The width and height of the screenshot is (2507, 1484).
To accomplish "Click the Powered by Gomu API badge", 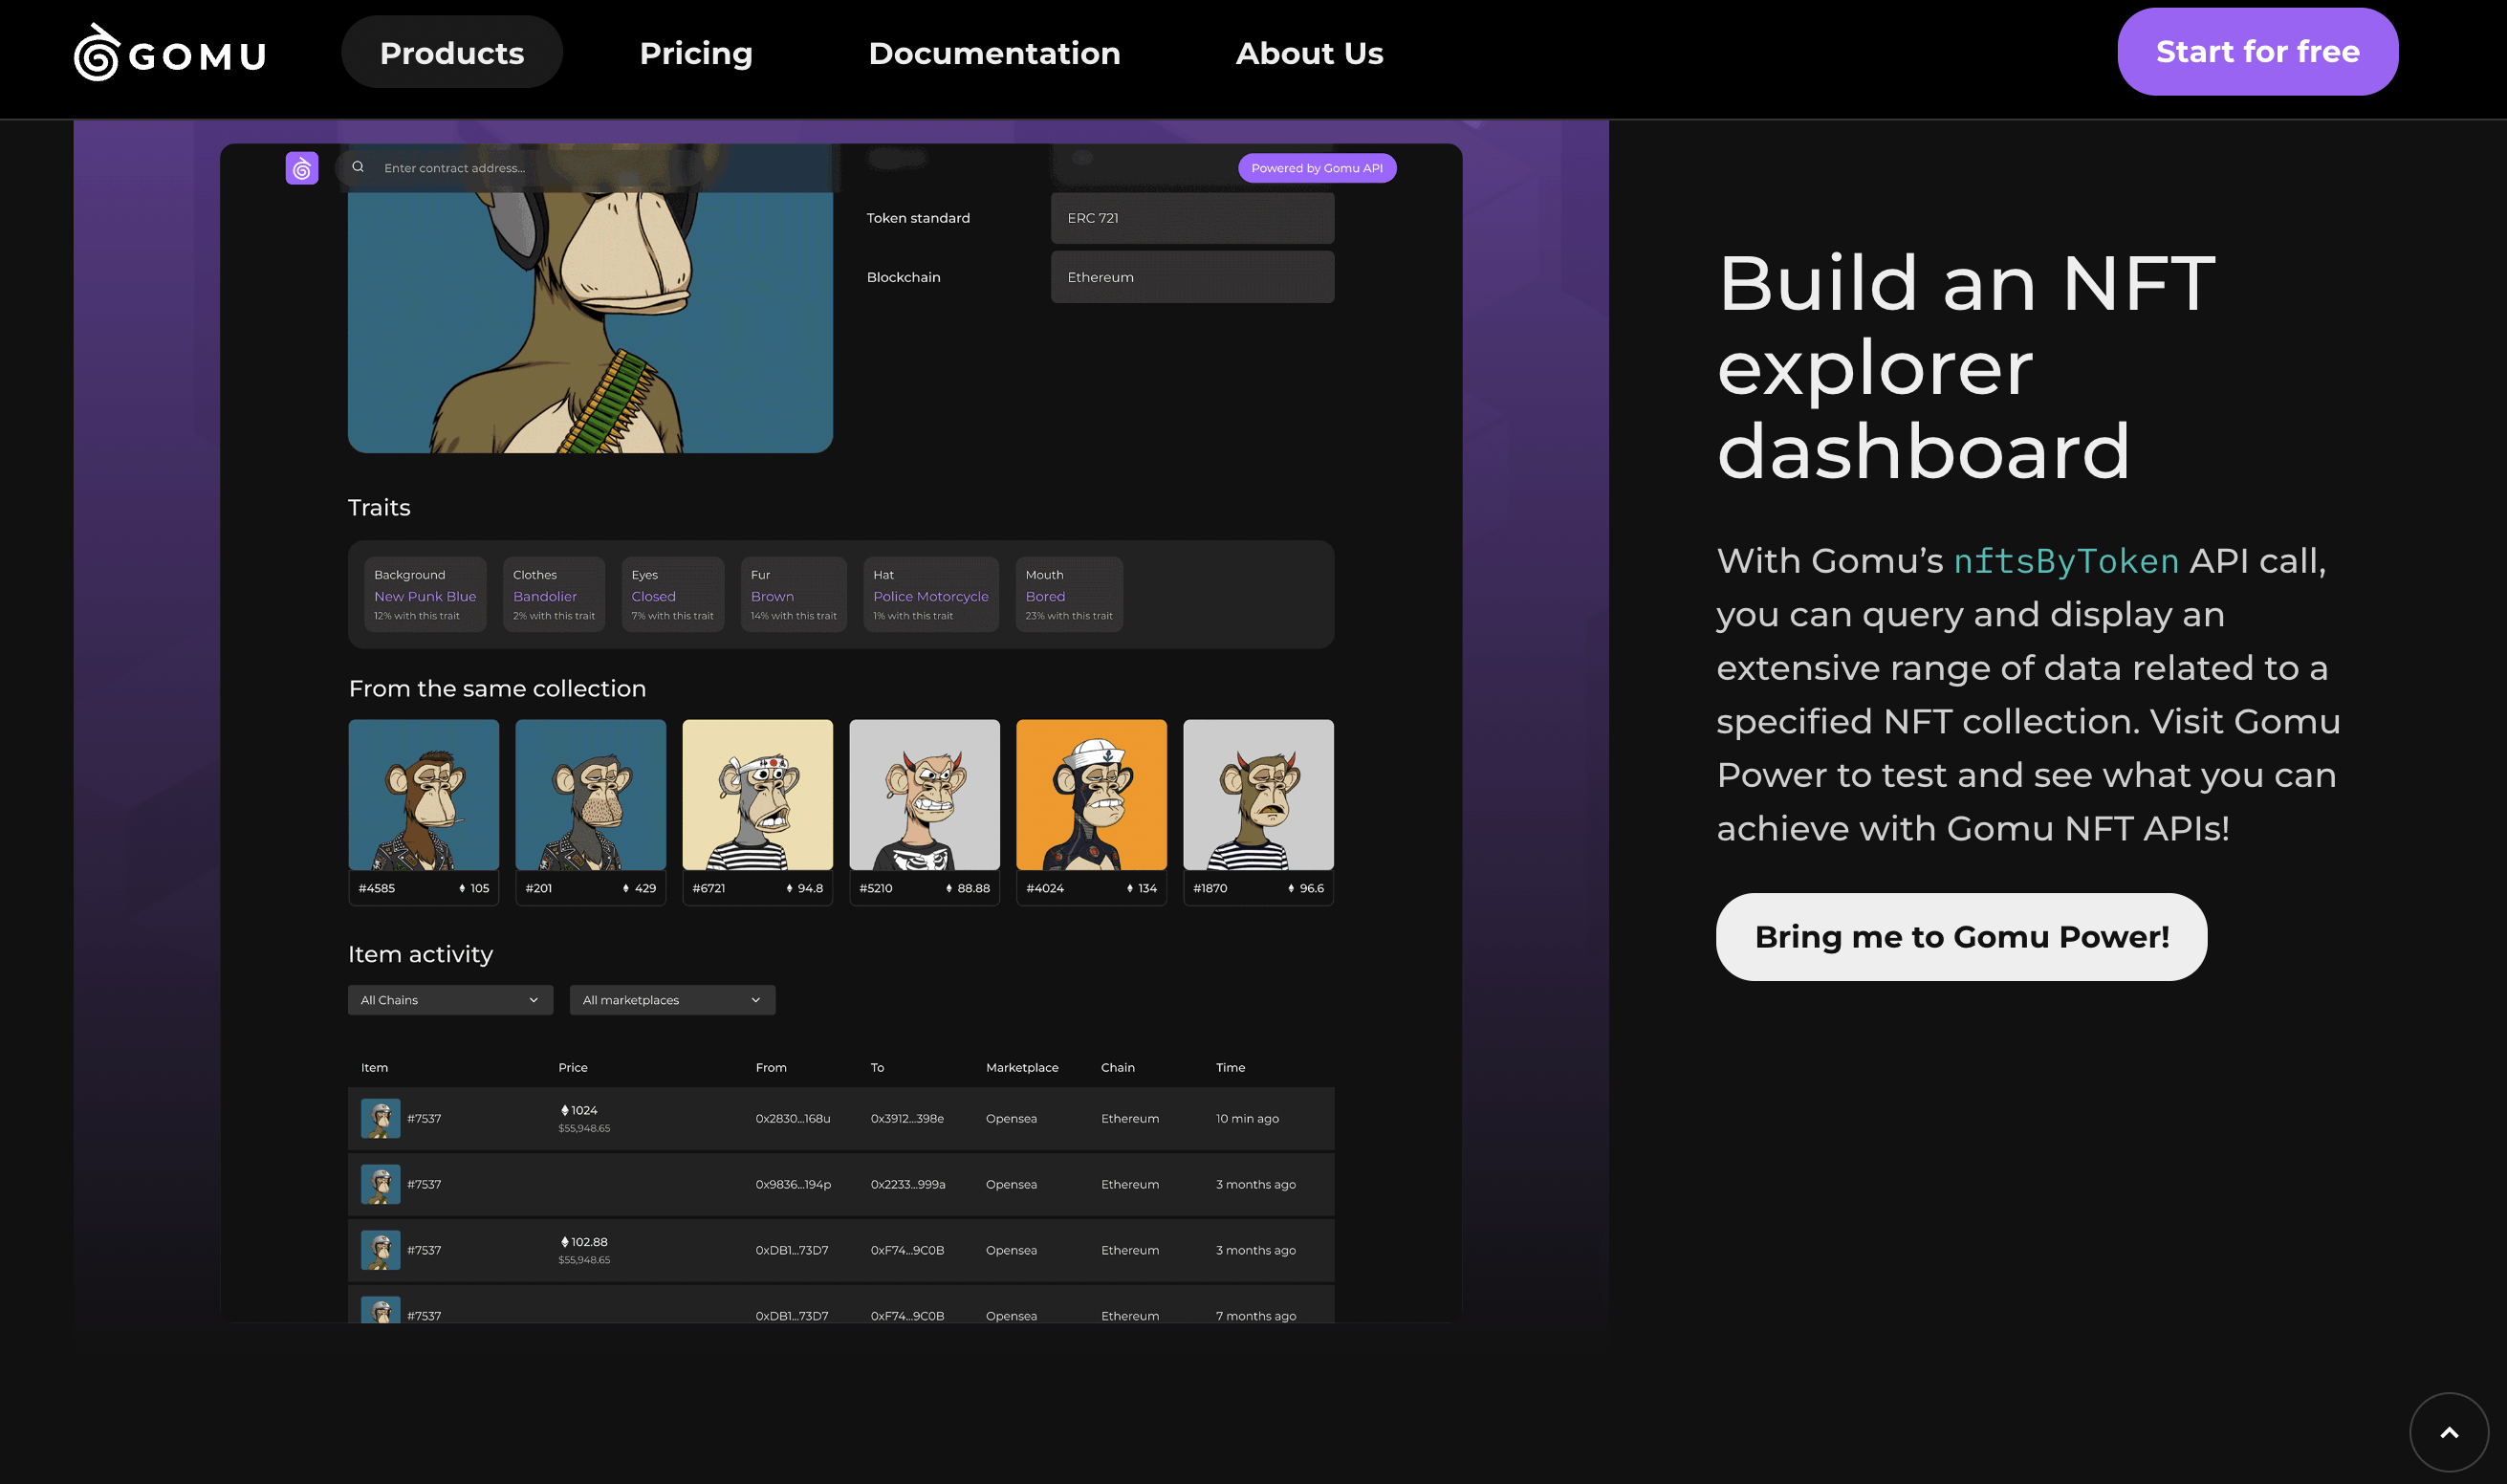I will pos(1317,168).
